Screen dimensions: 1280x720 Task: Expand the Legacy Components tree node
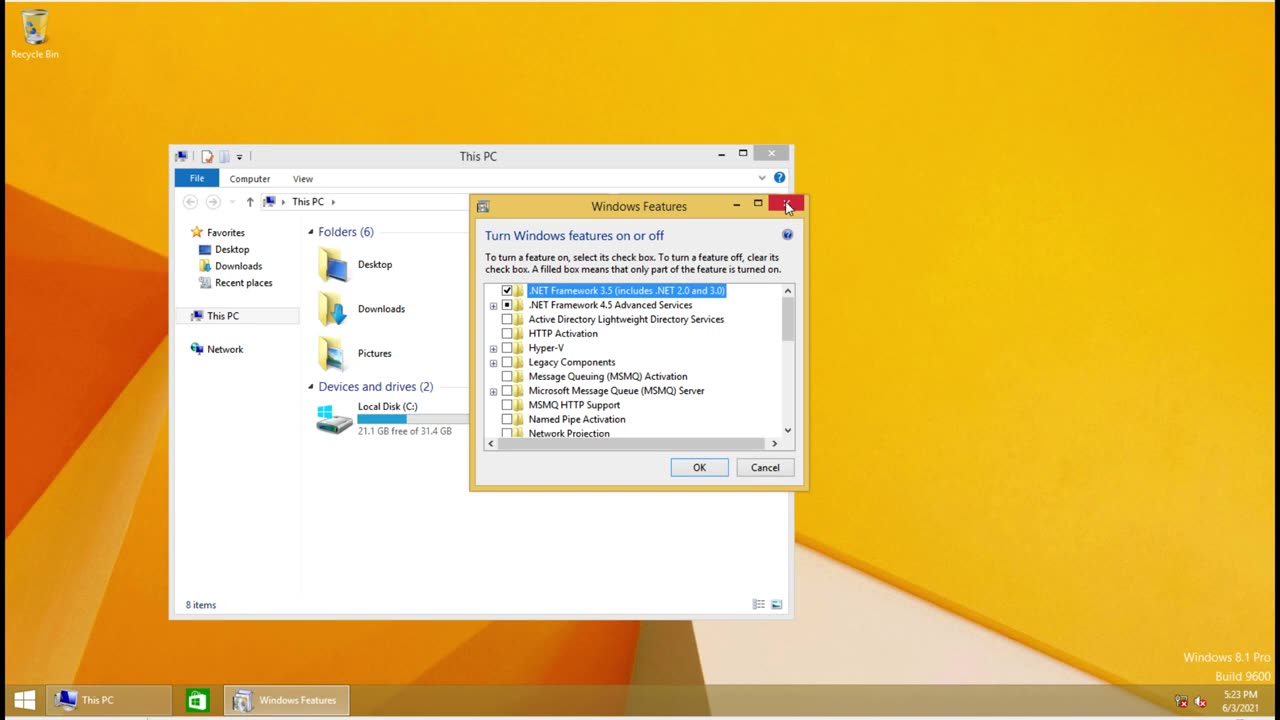(x=493, y=363)
